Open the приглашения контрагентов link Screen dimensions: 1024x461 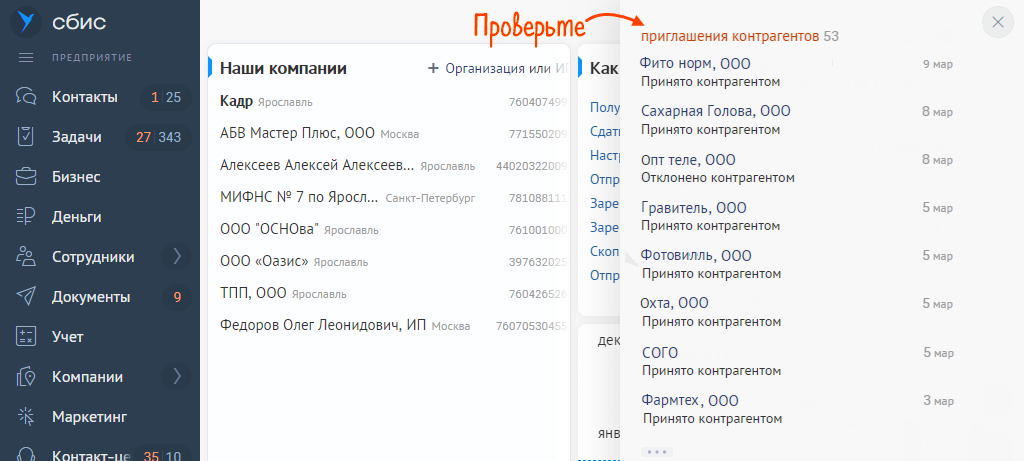[x=729, y=36]
